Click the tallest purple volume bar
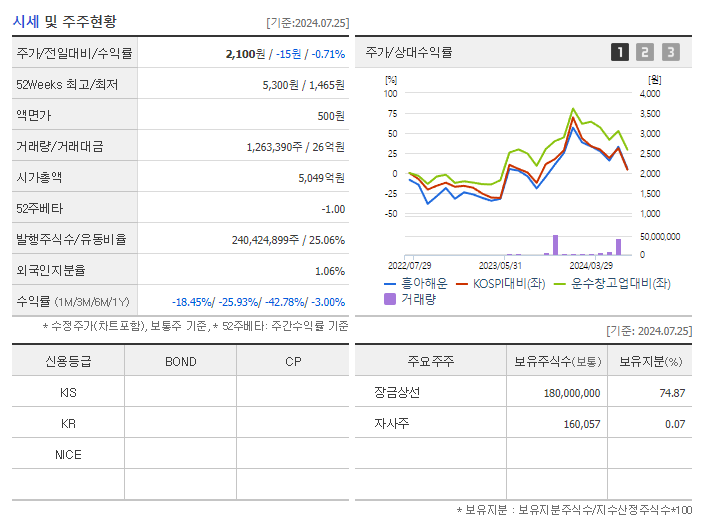The image size is (702, 525). click(x=556, y=245)
